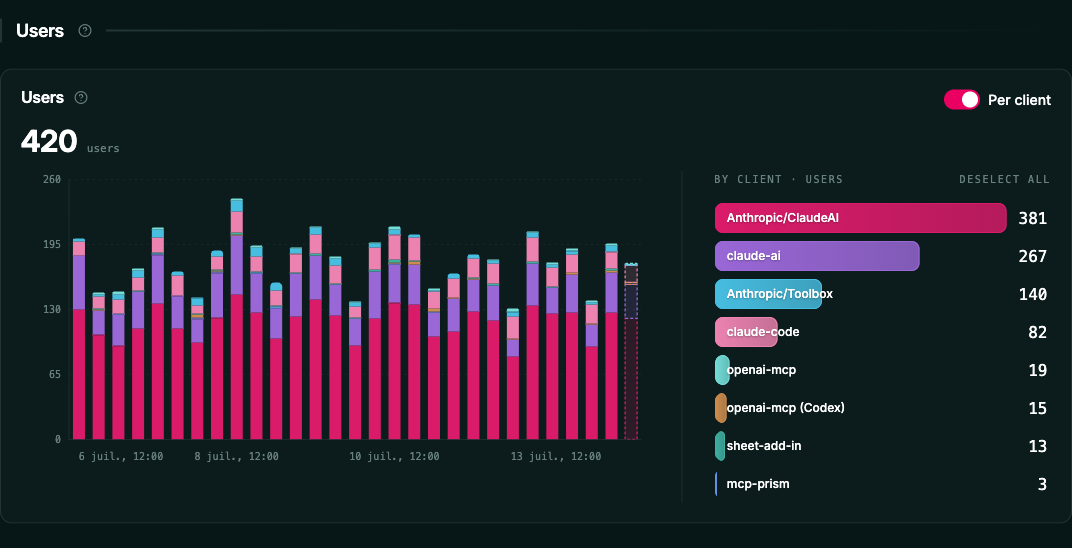The image size is (1072, 548).
Task: Click the 8 juil., 12:00 axis label
Action: pos(237,456)
